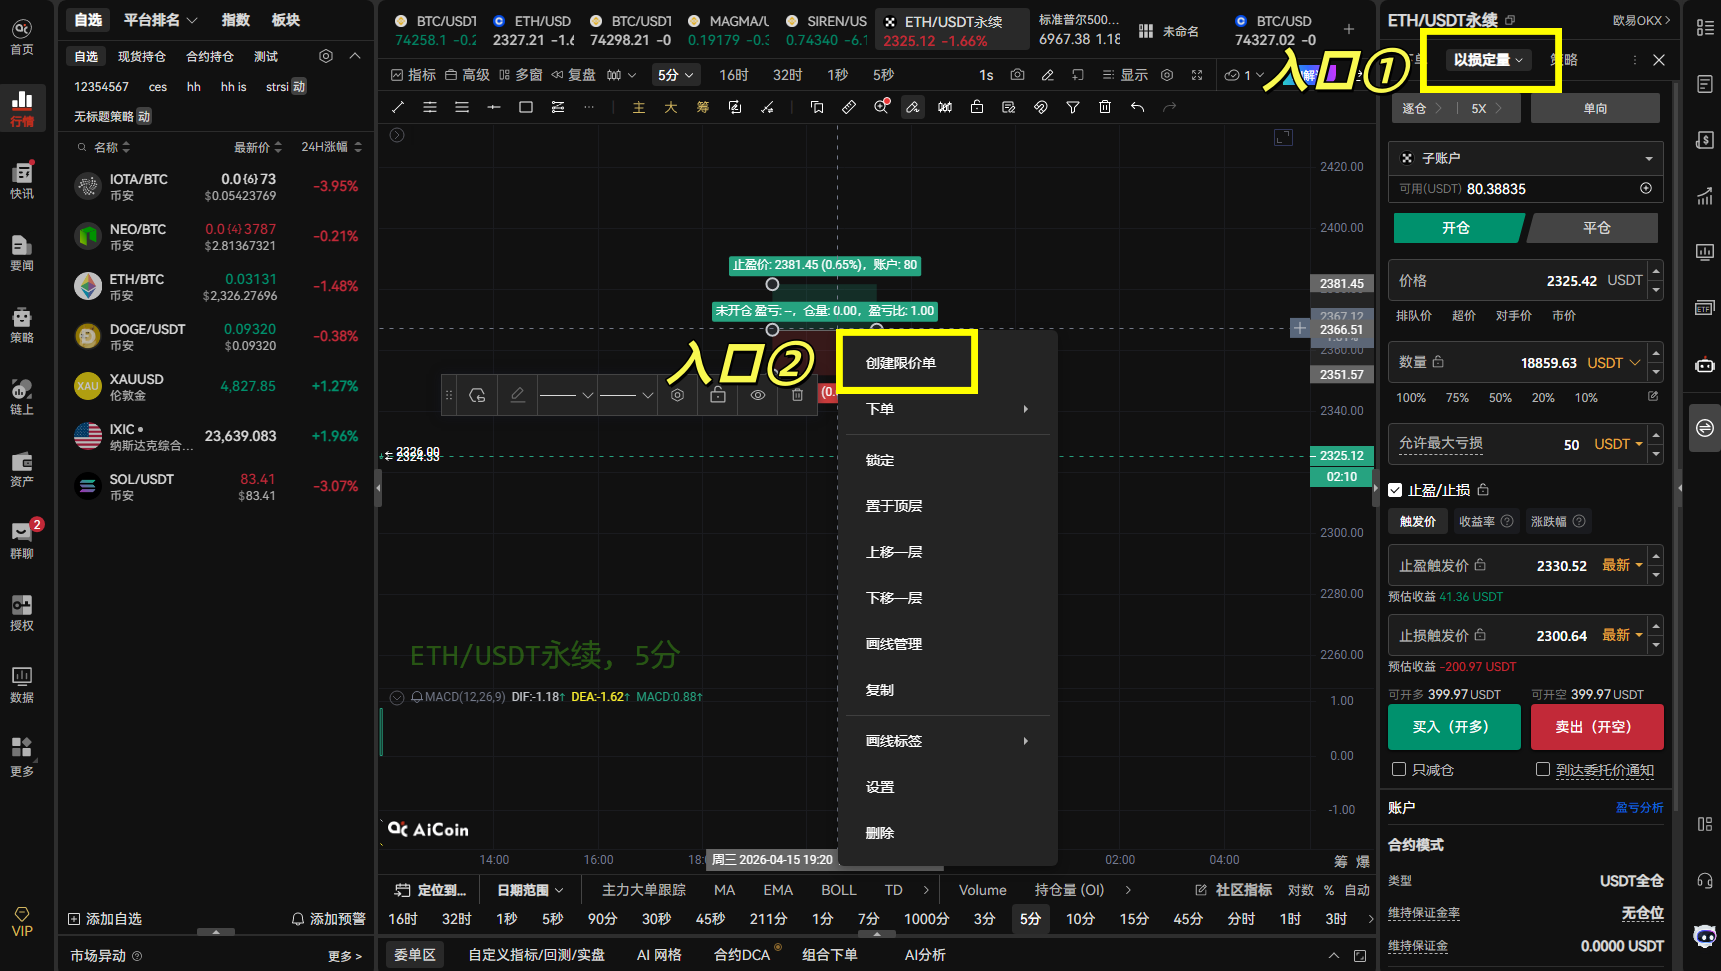Open the 5分 timeframe dropdown
Screen dimensions: 1721x971
675,74
